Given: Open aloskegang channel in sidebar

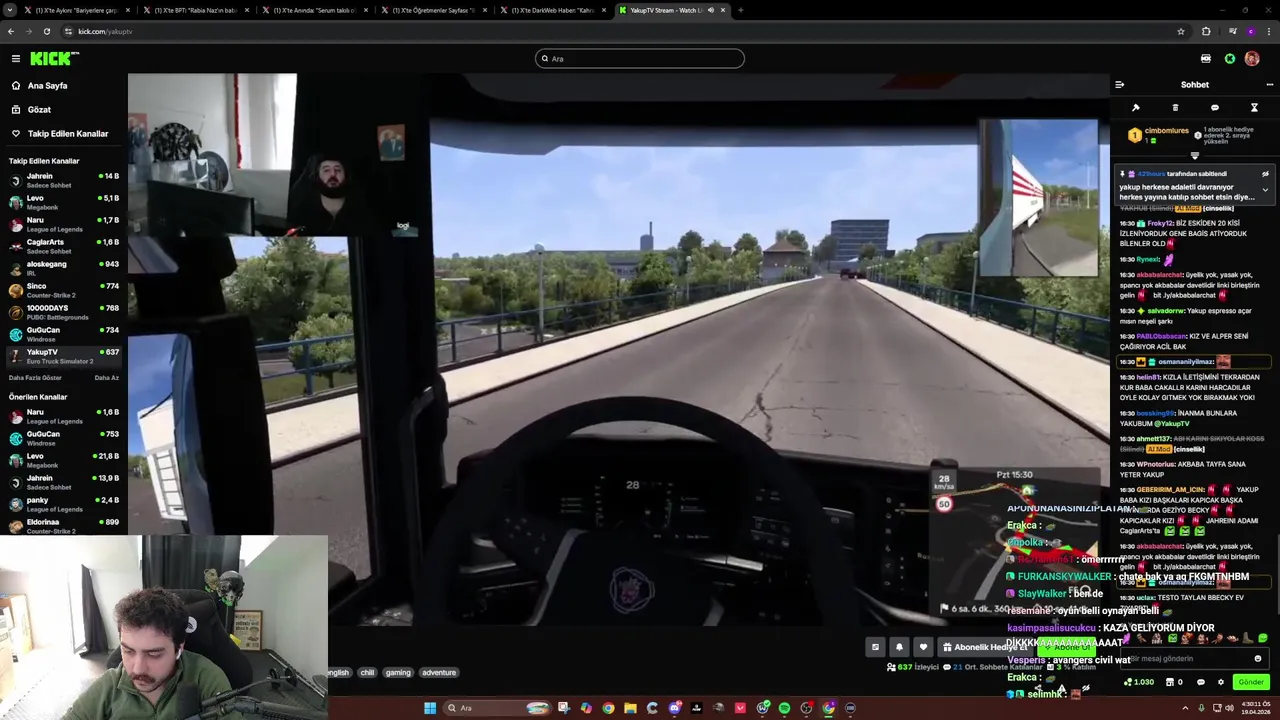Looking at the screenshot, I should point(64,268).
